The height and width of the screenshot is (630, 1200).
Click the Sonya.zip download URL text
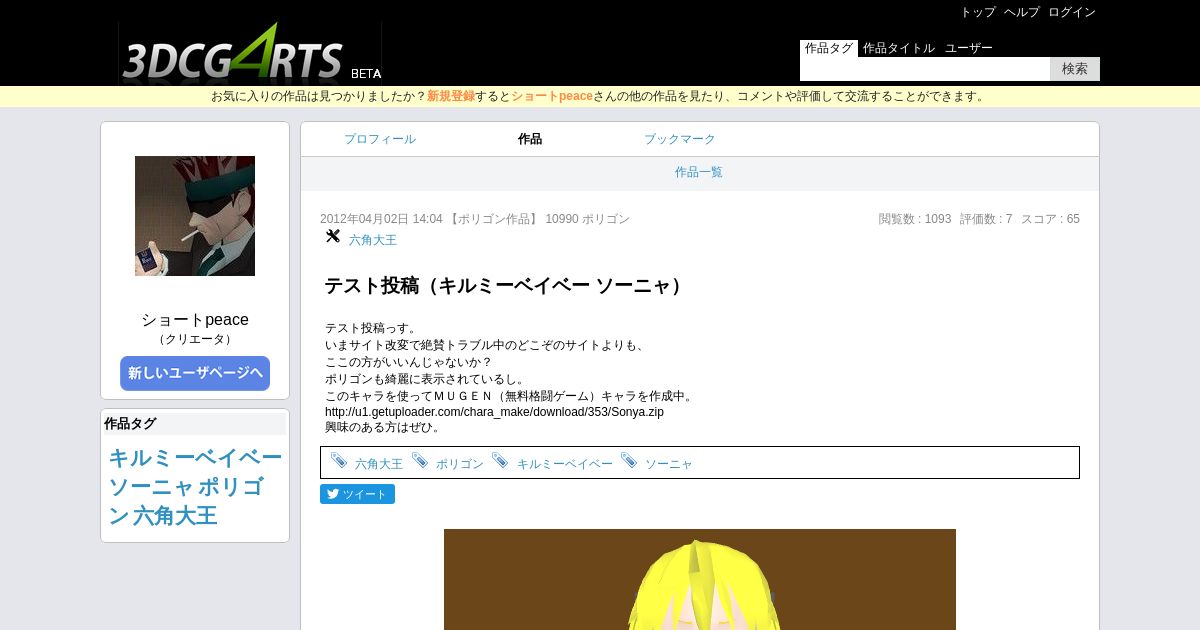point(494,412)
